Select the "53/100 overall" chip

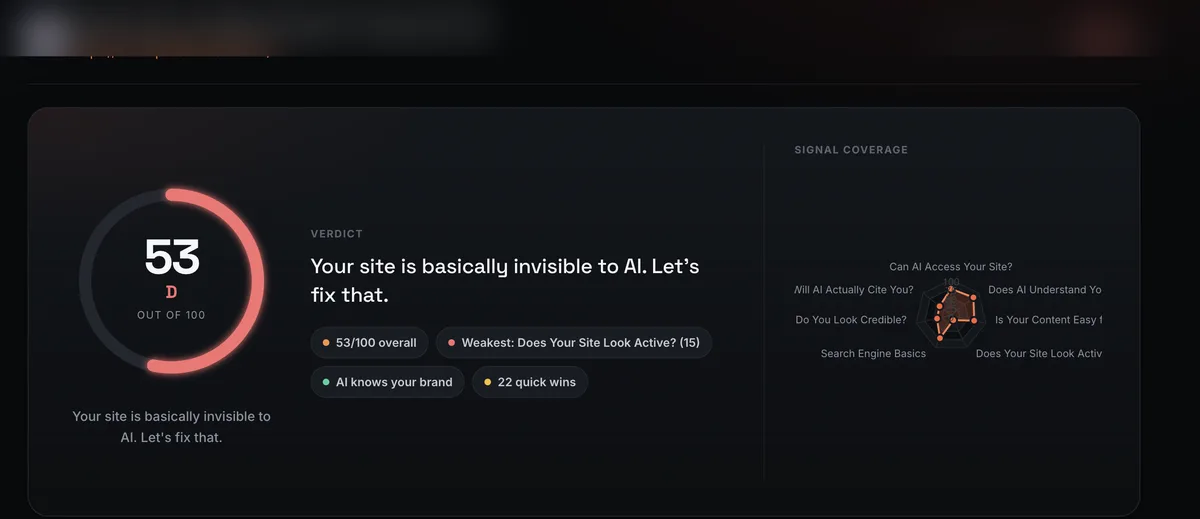[x=370, y=342]
